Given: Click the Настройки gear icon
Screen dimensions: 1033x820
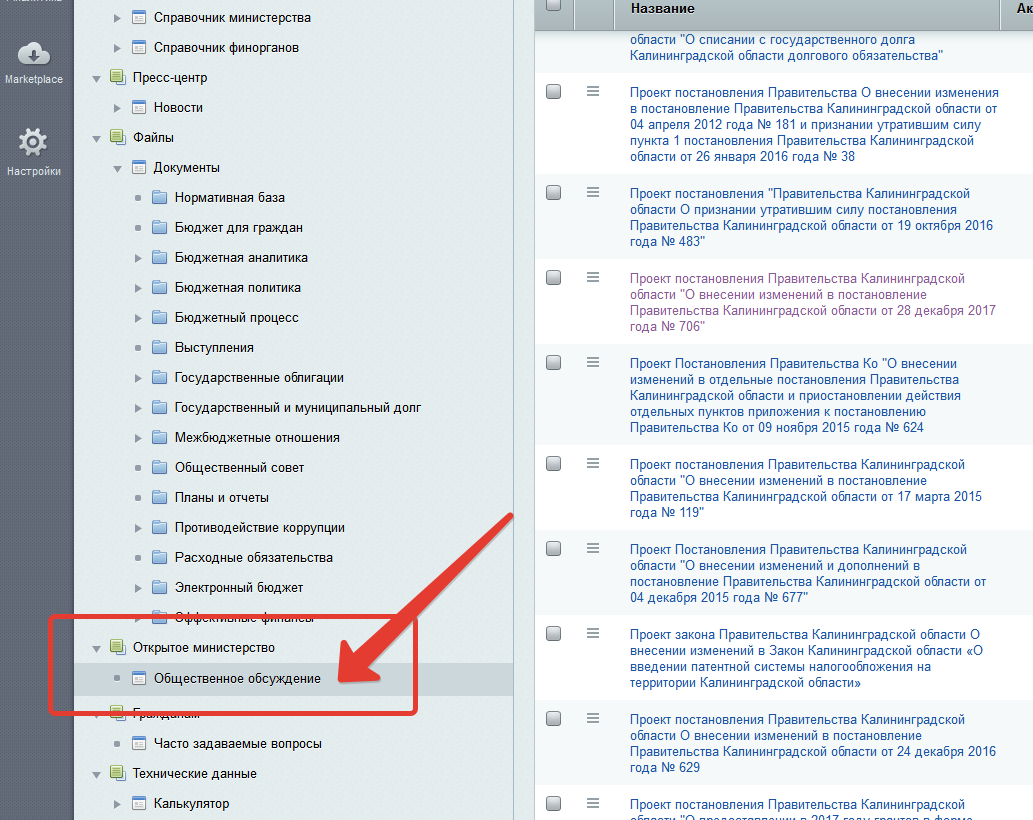Looking at the screenshot, I should 33,143.
